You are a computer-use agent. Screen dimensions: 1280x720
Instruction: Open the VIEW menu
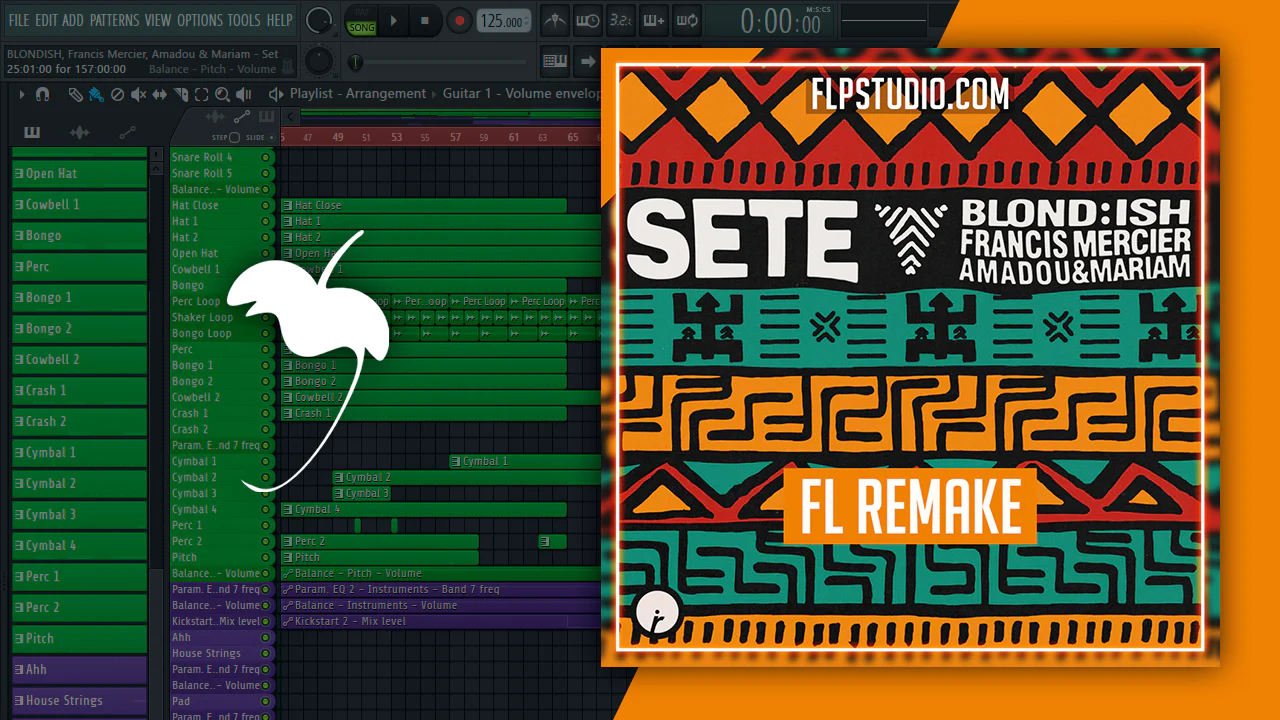[x=158, y=20]
